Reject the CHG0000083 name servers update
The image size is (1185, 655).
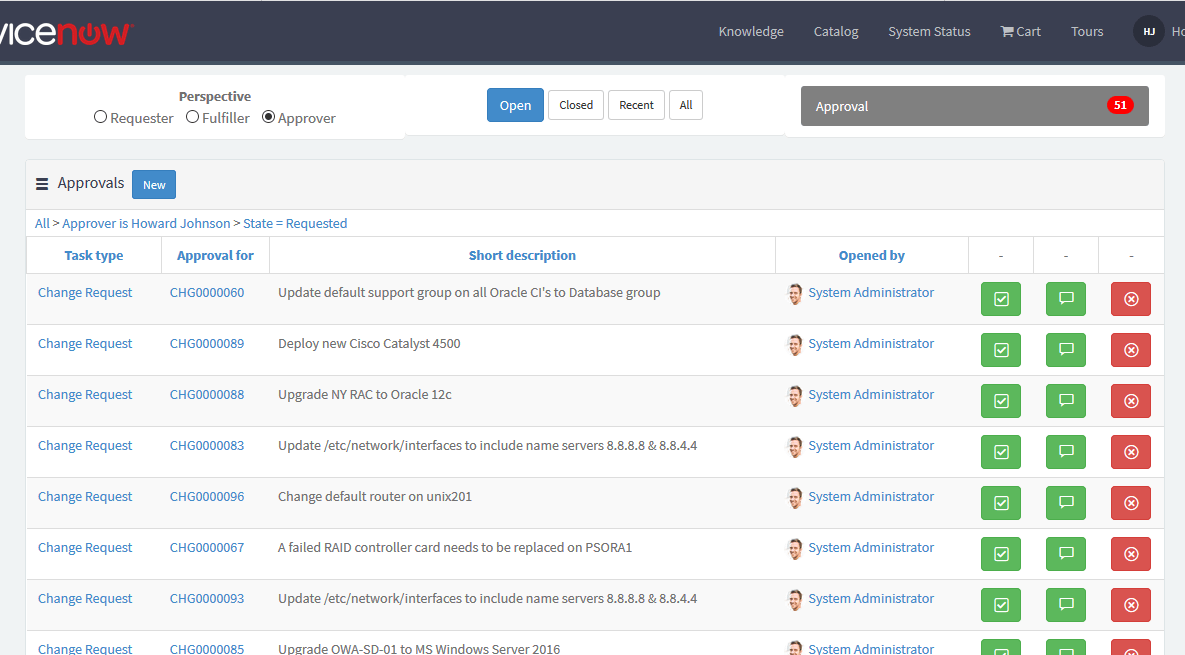(1130, 451)
